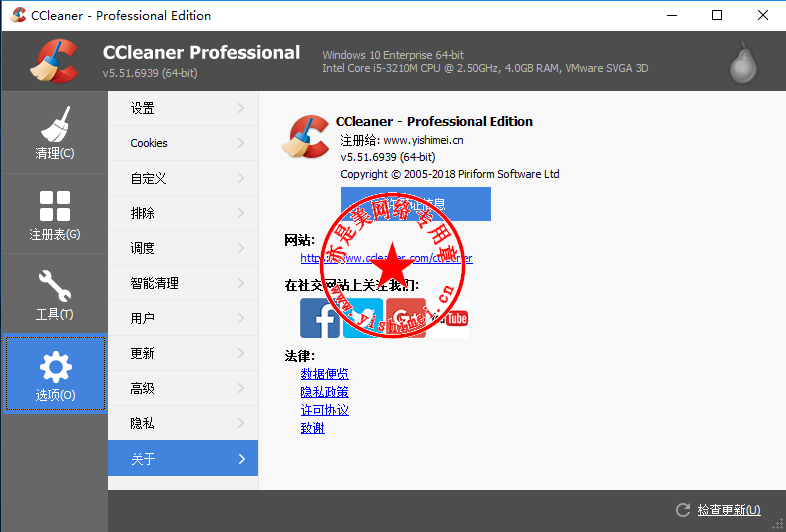Click the Copyright © 2005-2018 Piriform text
Image resolution: width=786 pixels, height=532 pixels.
pyautogui.click(x=450, y=174)
